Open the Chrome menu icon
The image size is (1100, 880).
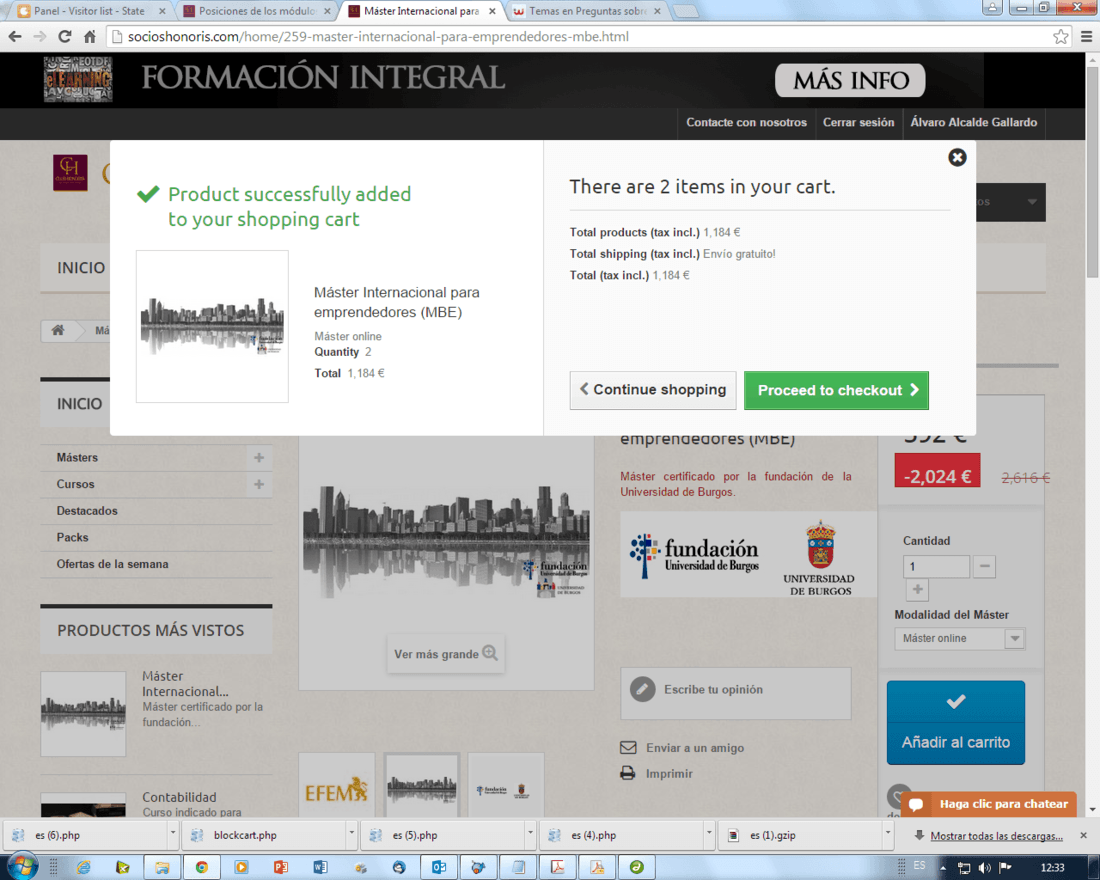[1086, 36]
